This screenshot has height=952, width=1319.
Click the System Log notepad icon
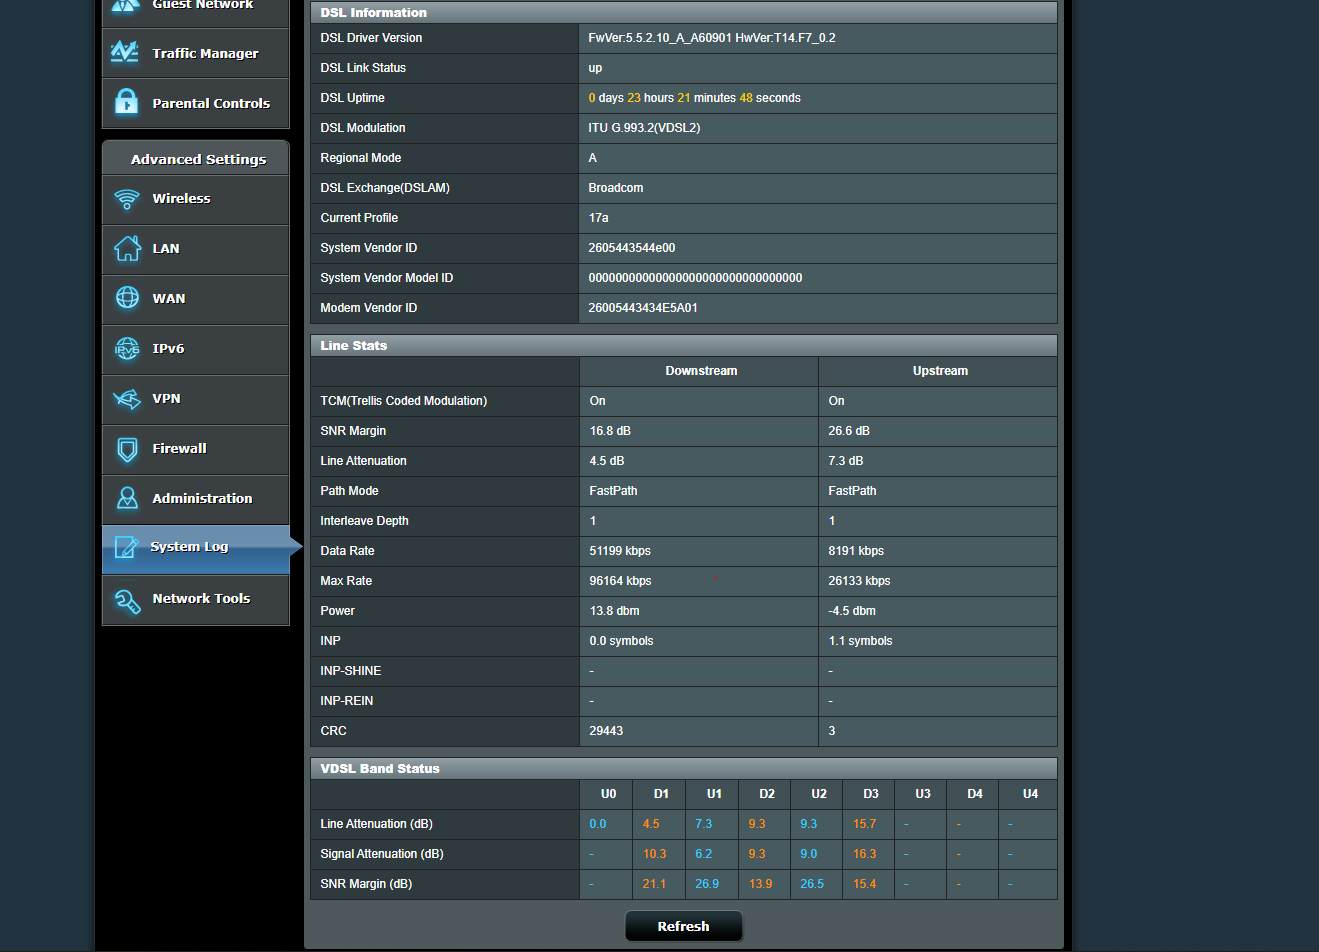[126, 547]
